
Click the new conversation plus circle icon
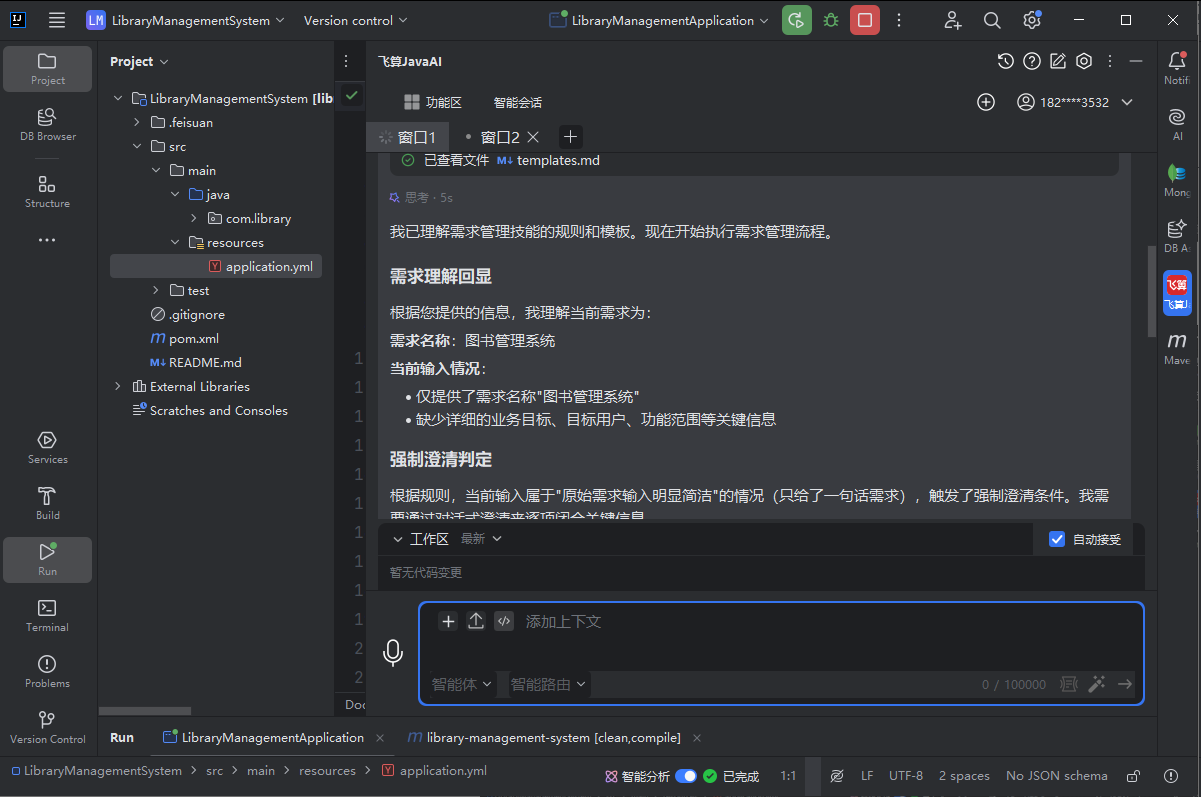986,102
